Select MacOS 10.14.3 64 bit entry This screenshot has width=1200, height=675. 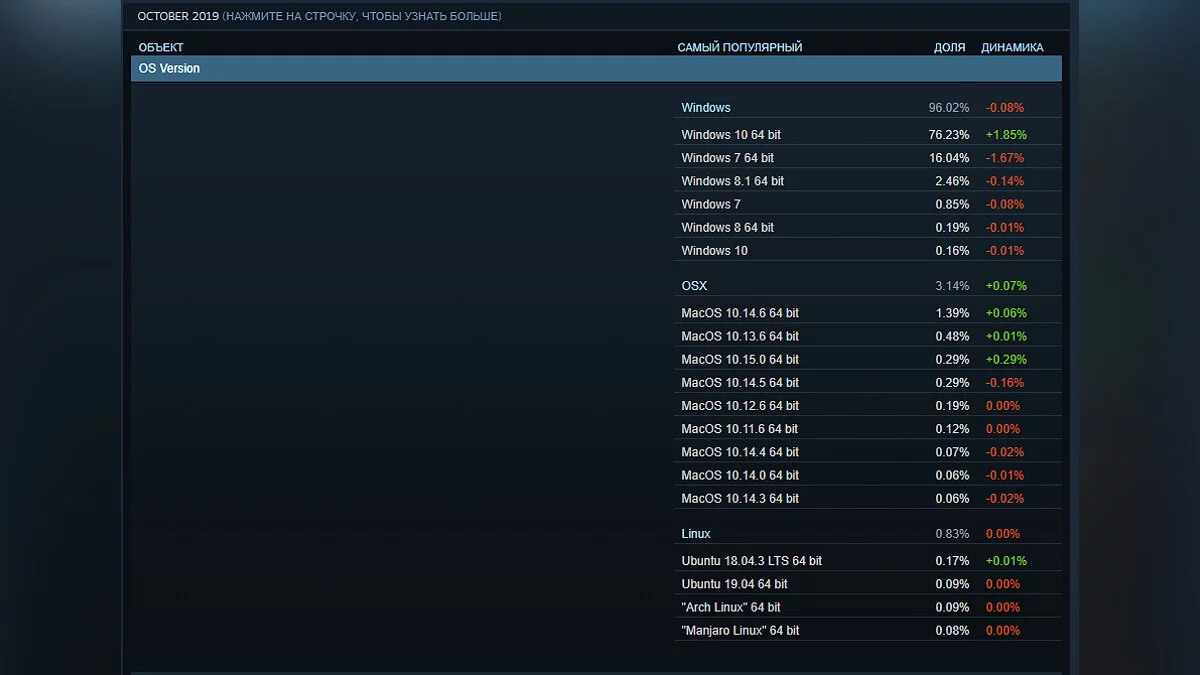pos(868,497)
